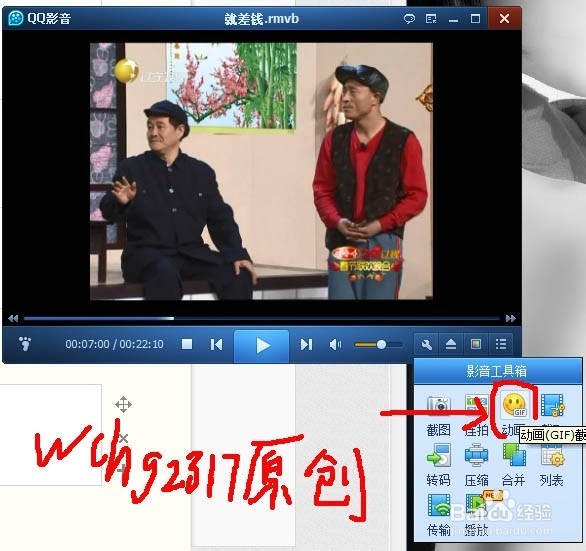Switch to mini mode via title bar icon

tap(431, 18)
